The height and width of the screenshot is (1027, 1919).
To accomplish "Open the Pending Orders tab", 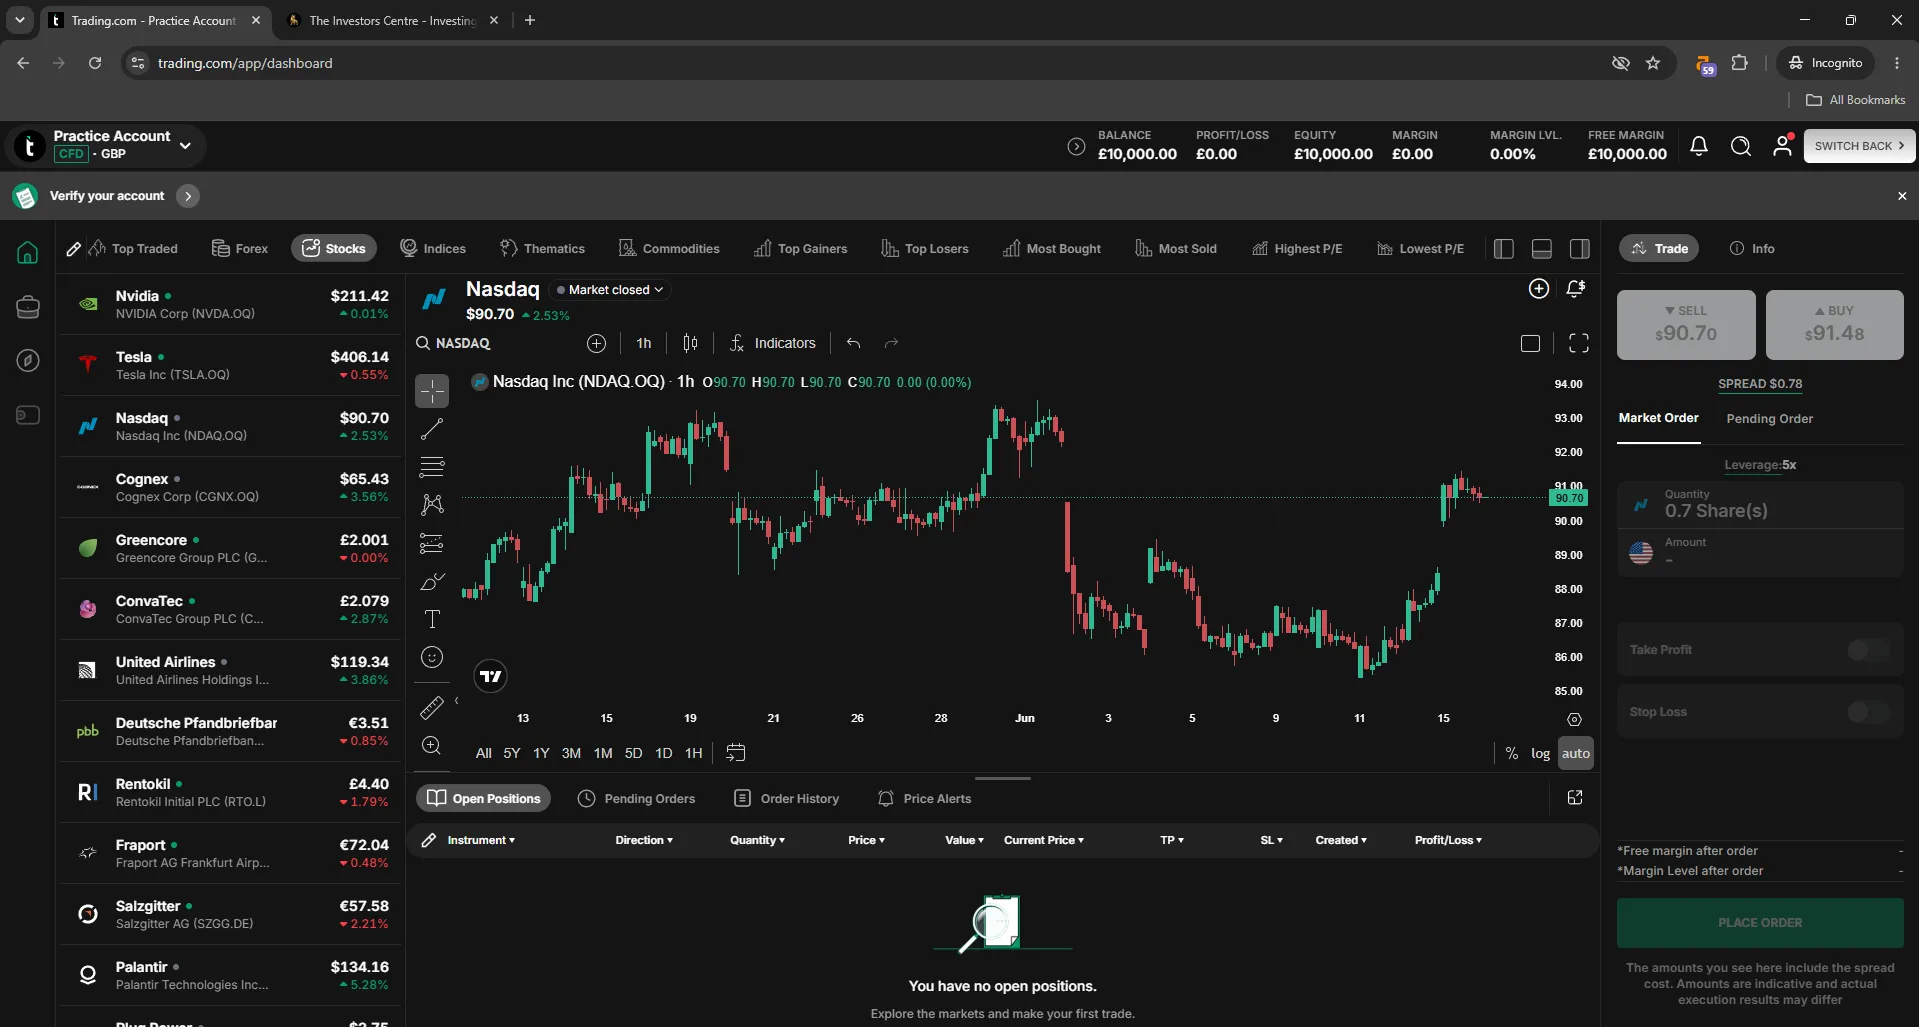I will point(637,798).
